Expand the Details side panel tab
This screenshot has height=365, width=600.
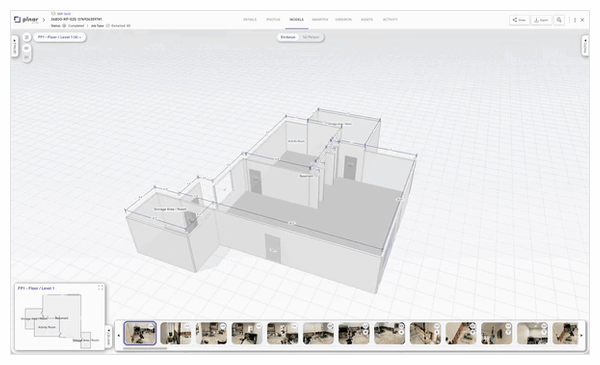click(15, 46)
